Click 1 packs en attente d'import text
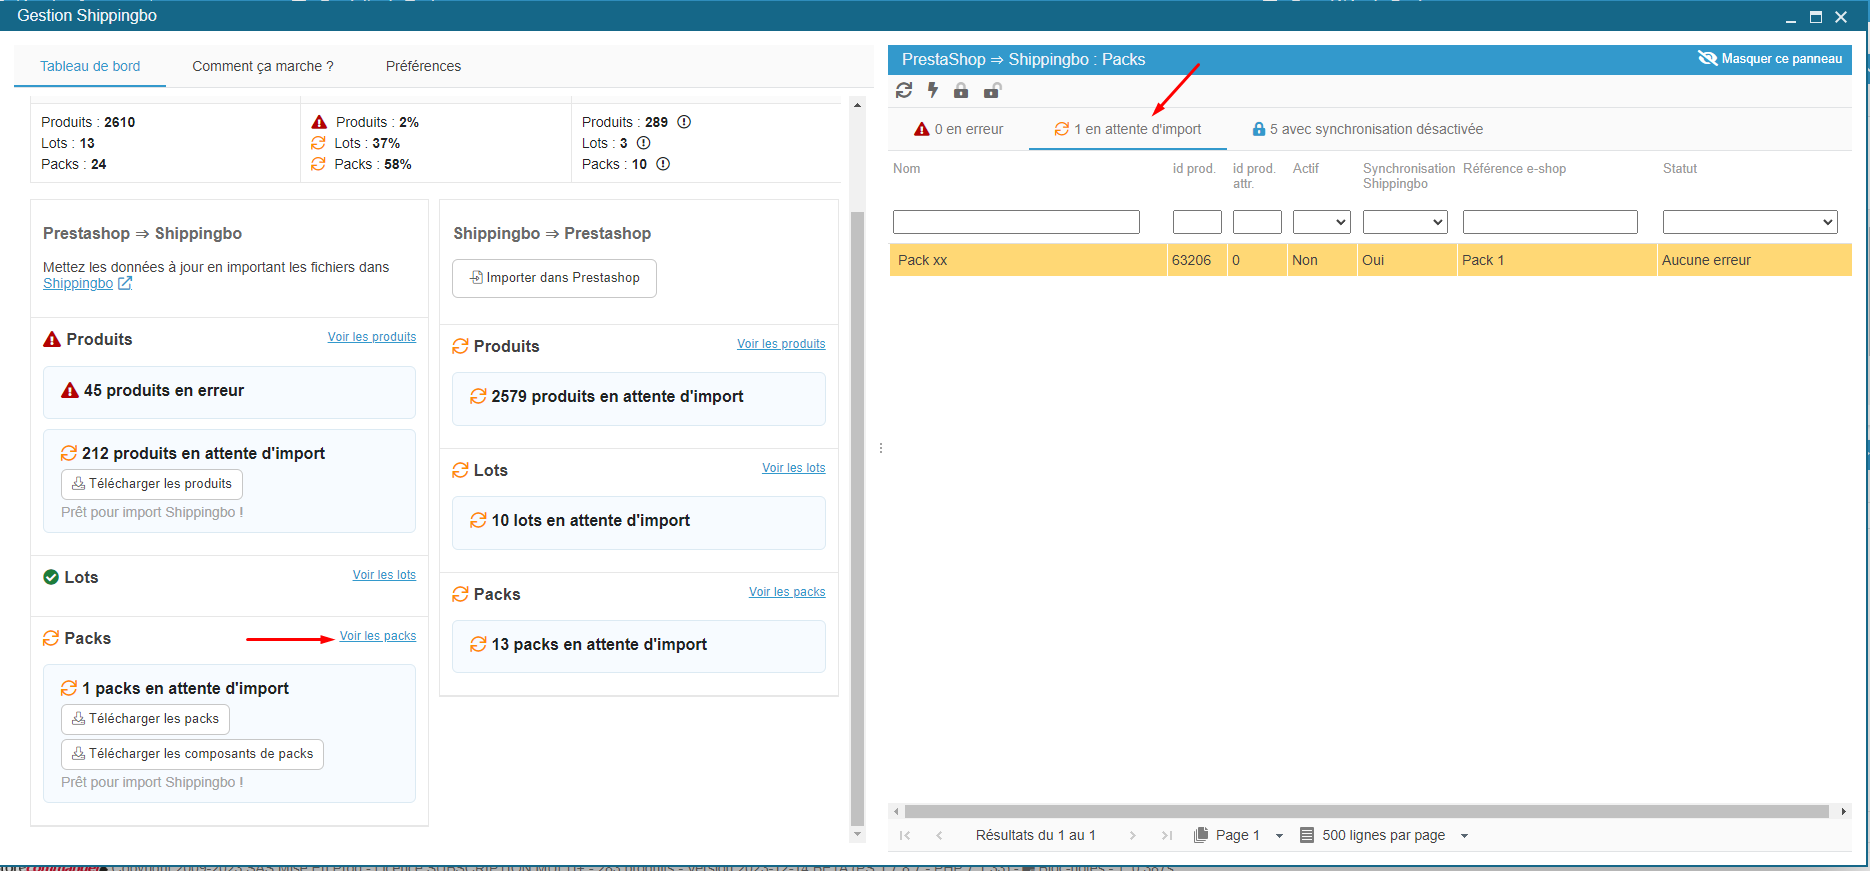 coord(185,689)
